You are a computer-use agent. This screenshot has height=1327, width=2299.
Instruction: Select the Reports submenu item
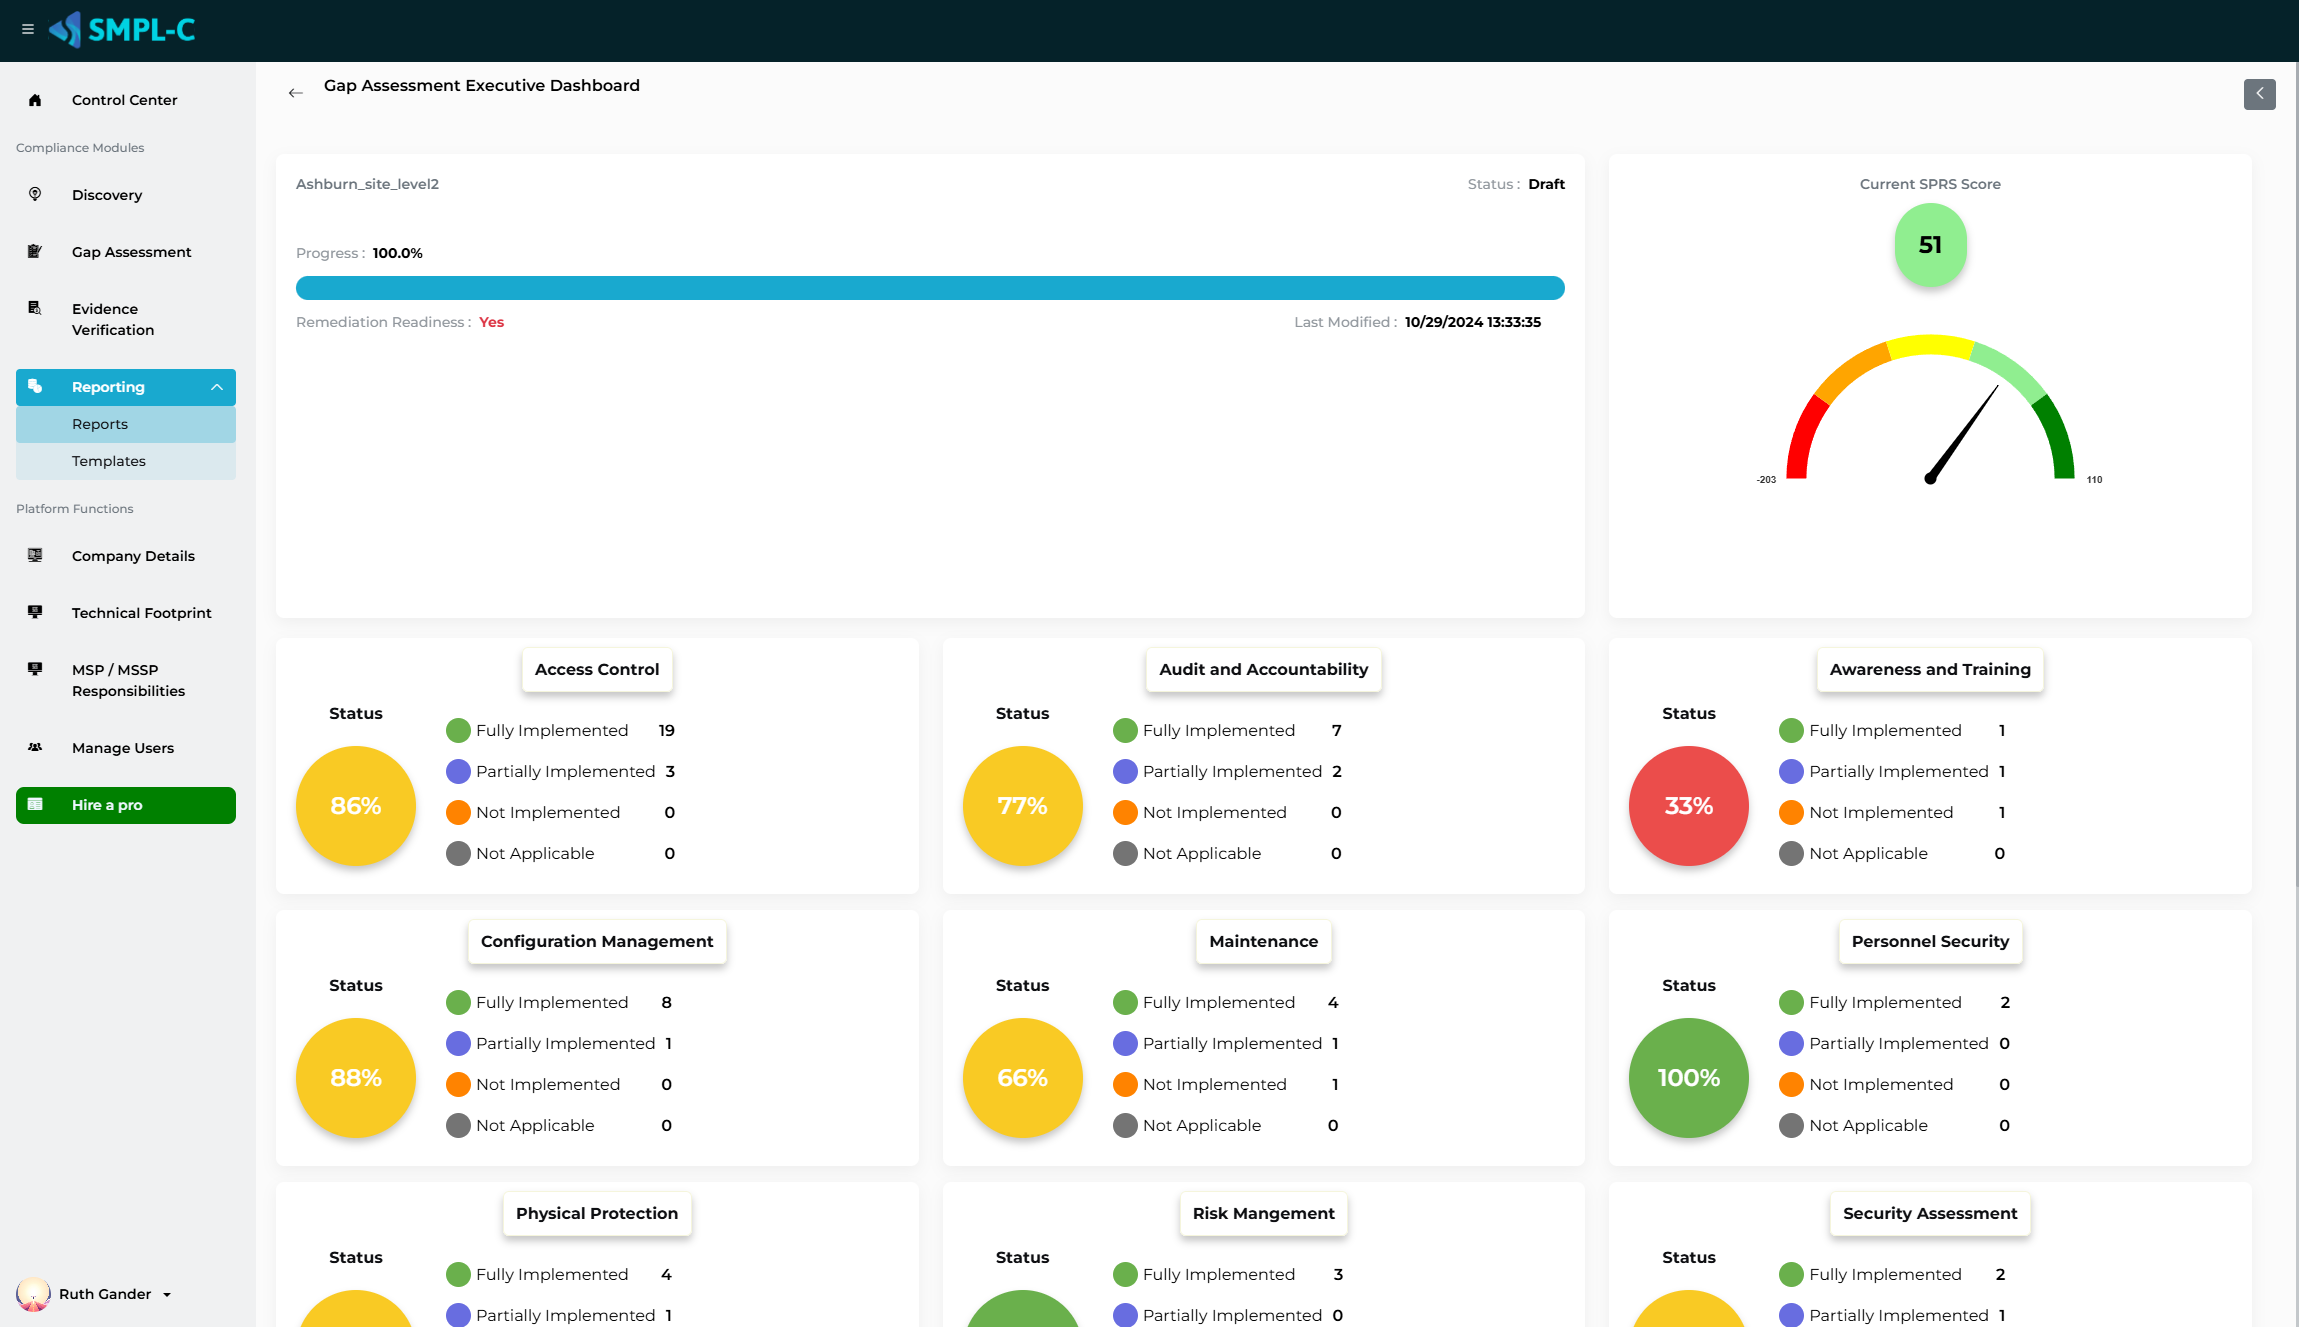[100, 424]
